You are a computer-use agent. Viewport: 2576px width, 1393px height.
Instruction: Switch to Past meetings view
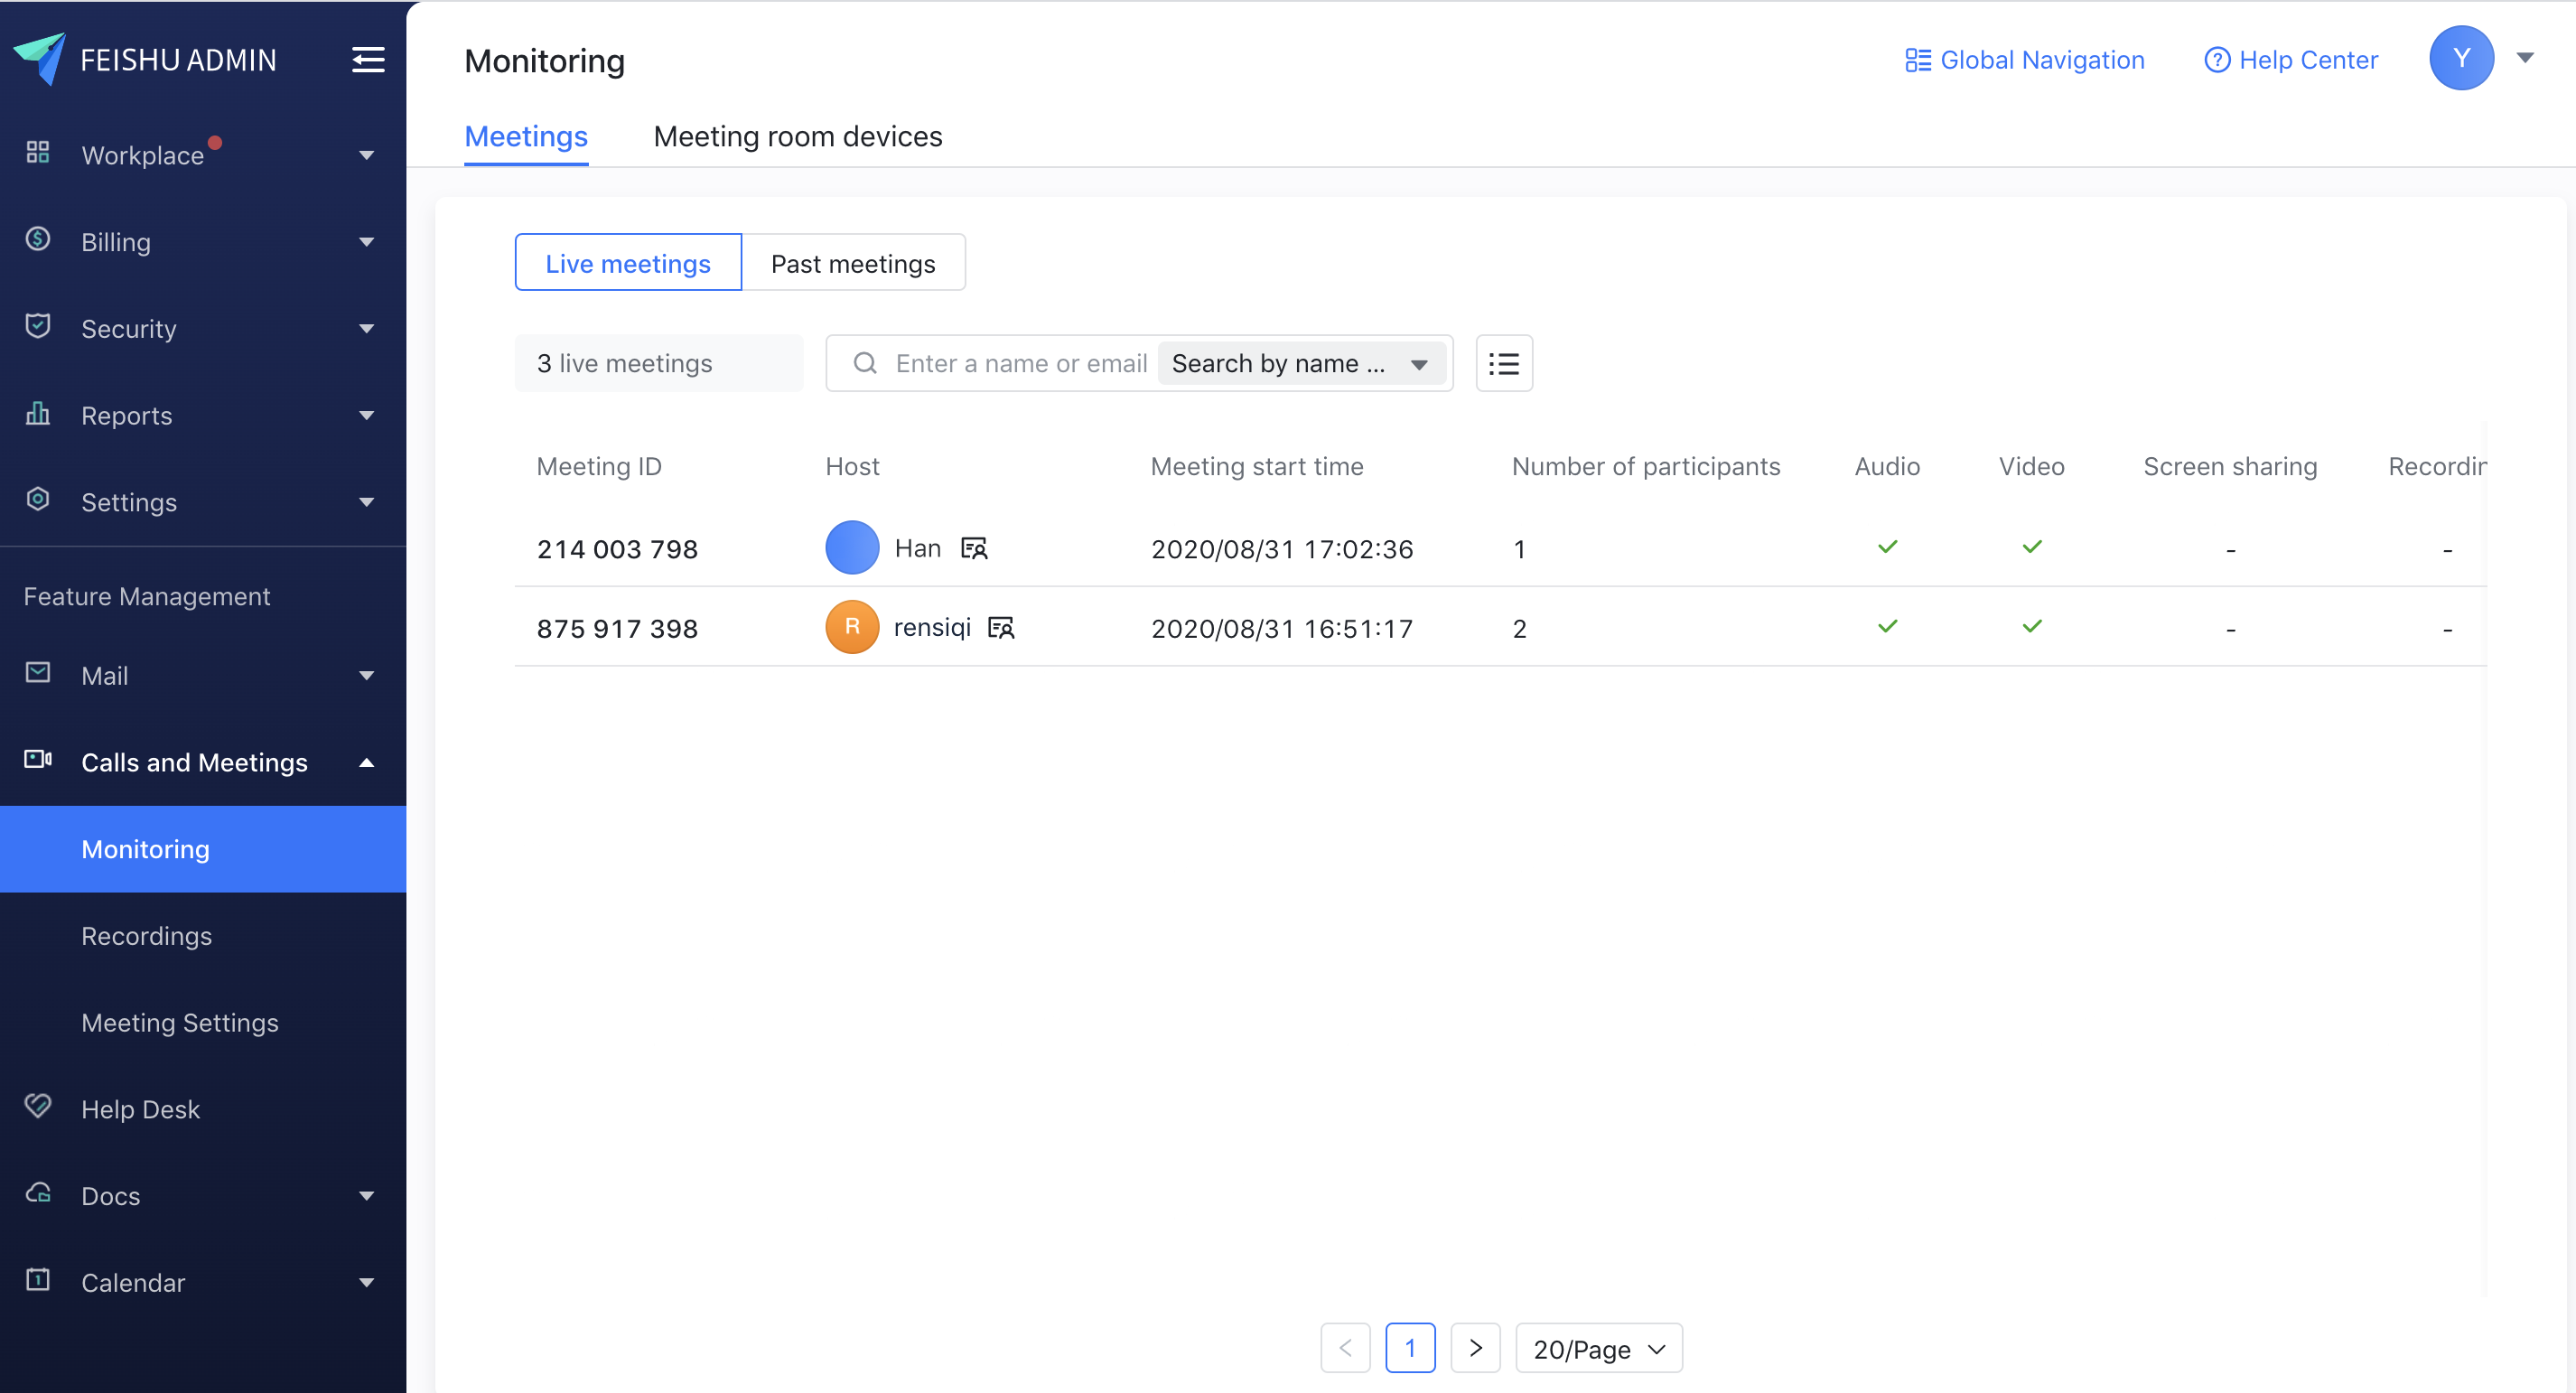click(x=852, y=263)
